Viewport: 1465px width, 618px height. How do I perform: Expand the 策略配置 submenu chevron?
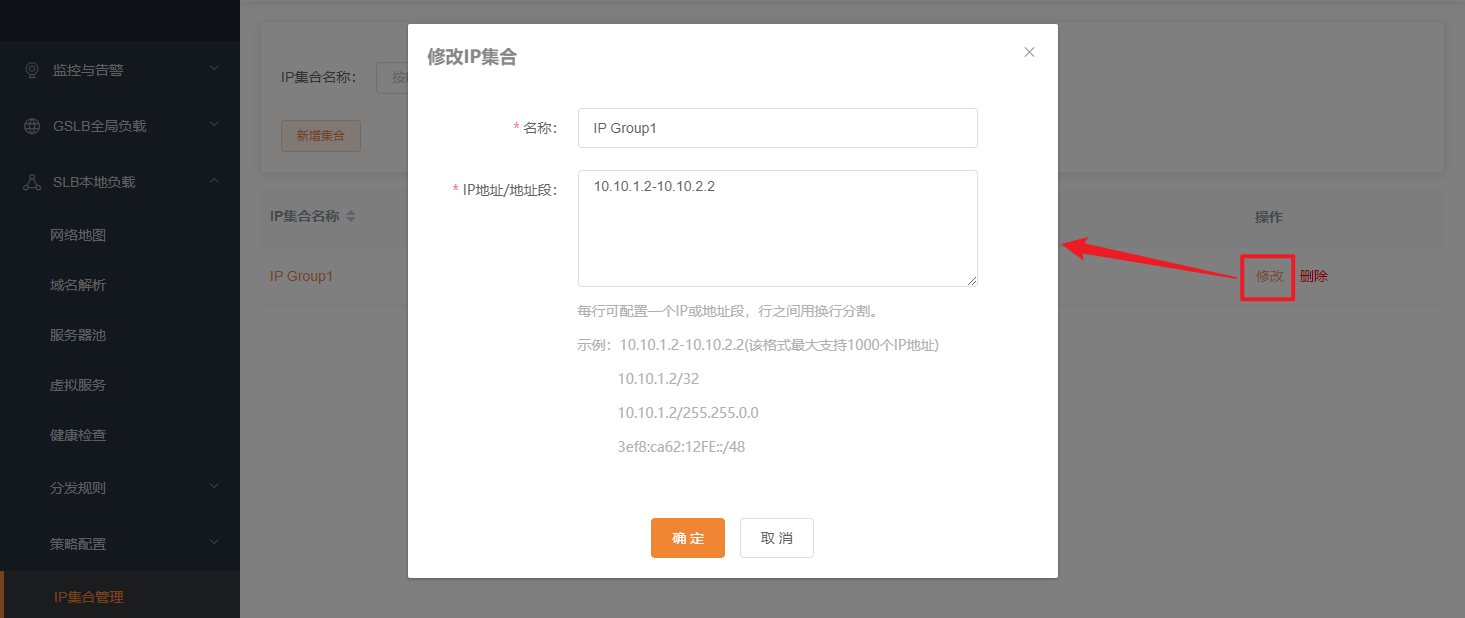(214, 543)
